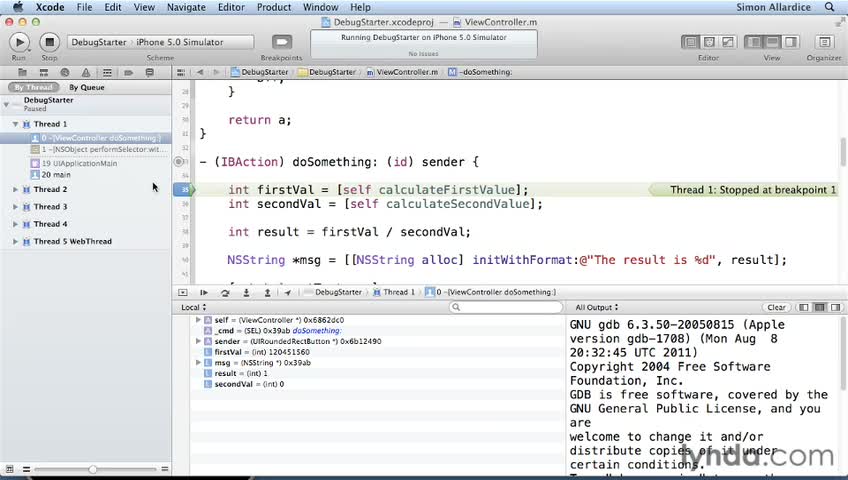This screenshot has width=848, height=480.
Task: Select the By Thread view
Action: pos(34,87)
